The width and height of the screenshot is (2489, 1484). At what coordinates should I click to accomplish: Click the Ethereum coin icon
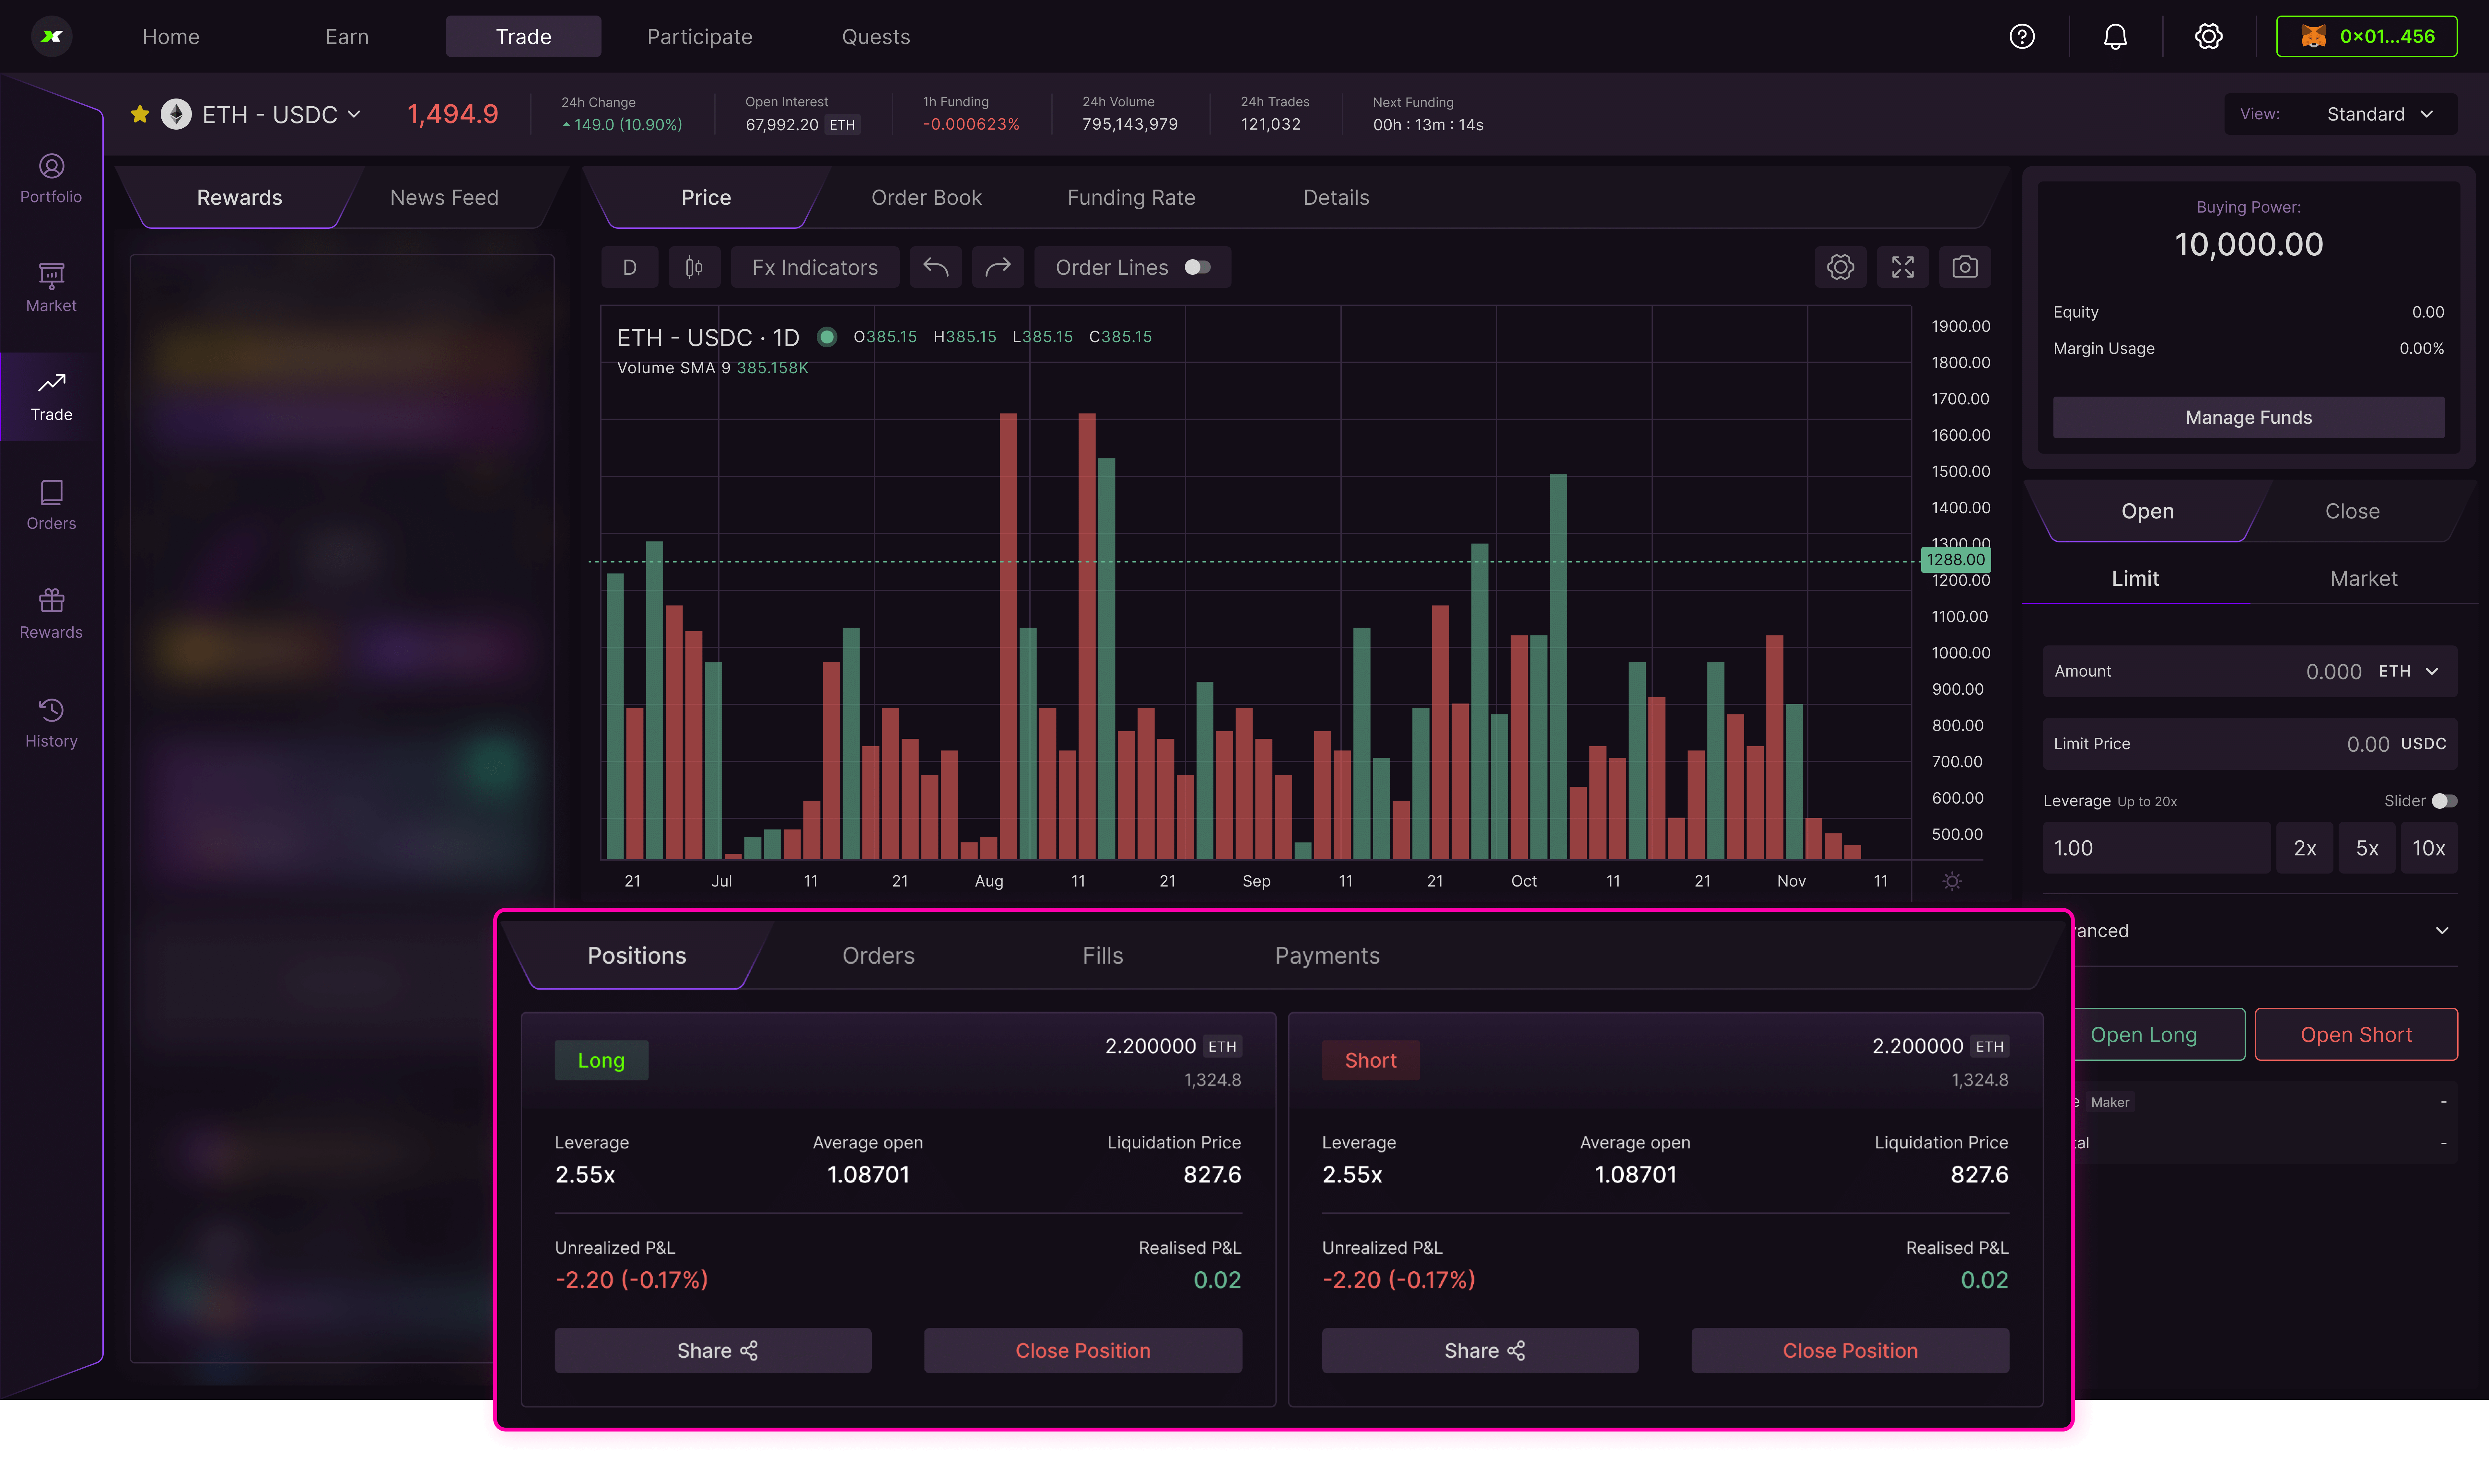pos(176,114)
